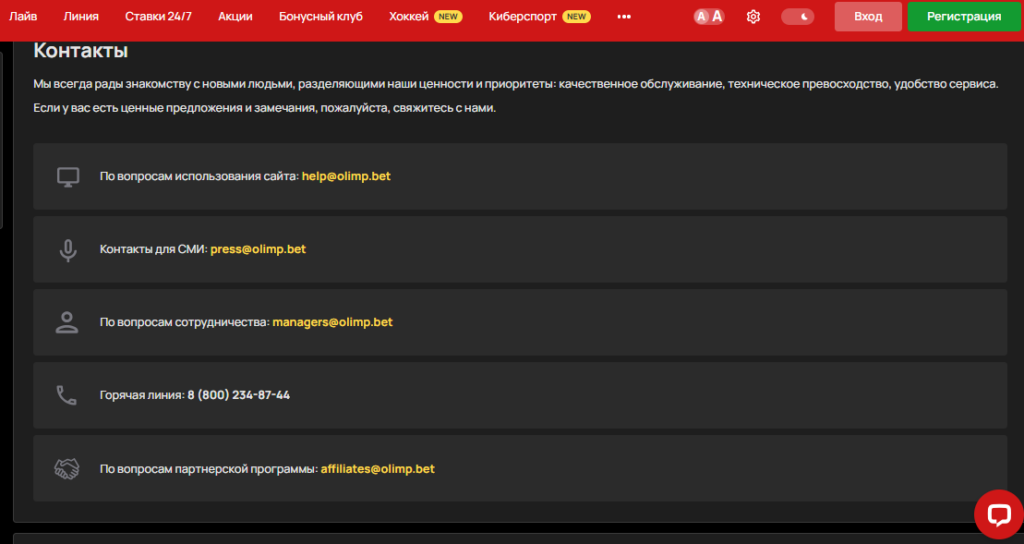This screenshot has height=544, width=1024.
Task: Click the label По вопросам использования сайта
Action: [199, 176]
